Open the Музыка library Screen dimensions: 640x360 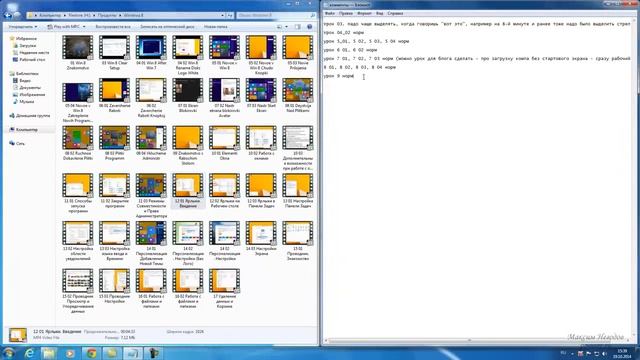(27, 101)
